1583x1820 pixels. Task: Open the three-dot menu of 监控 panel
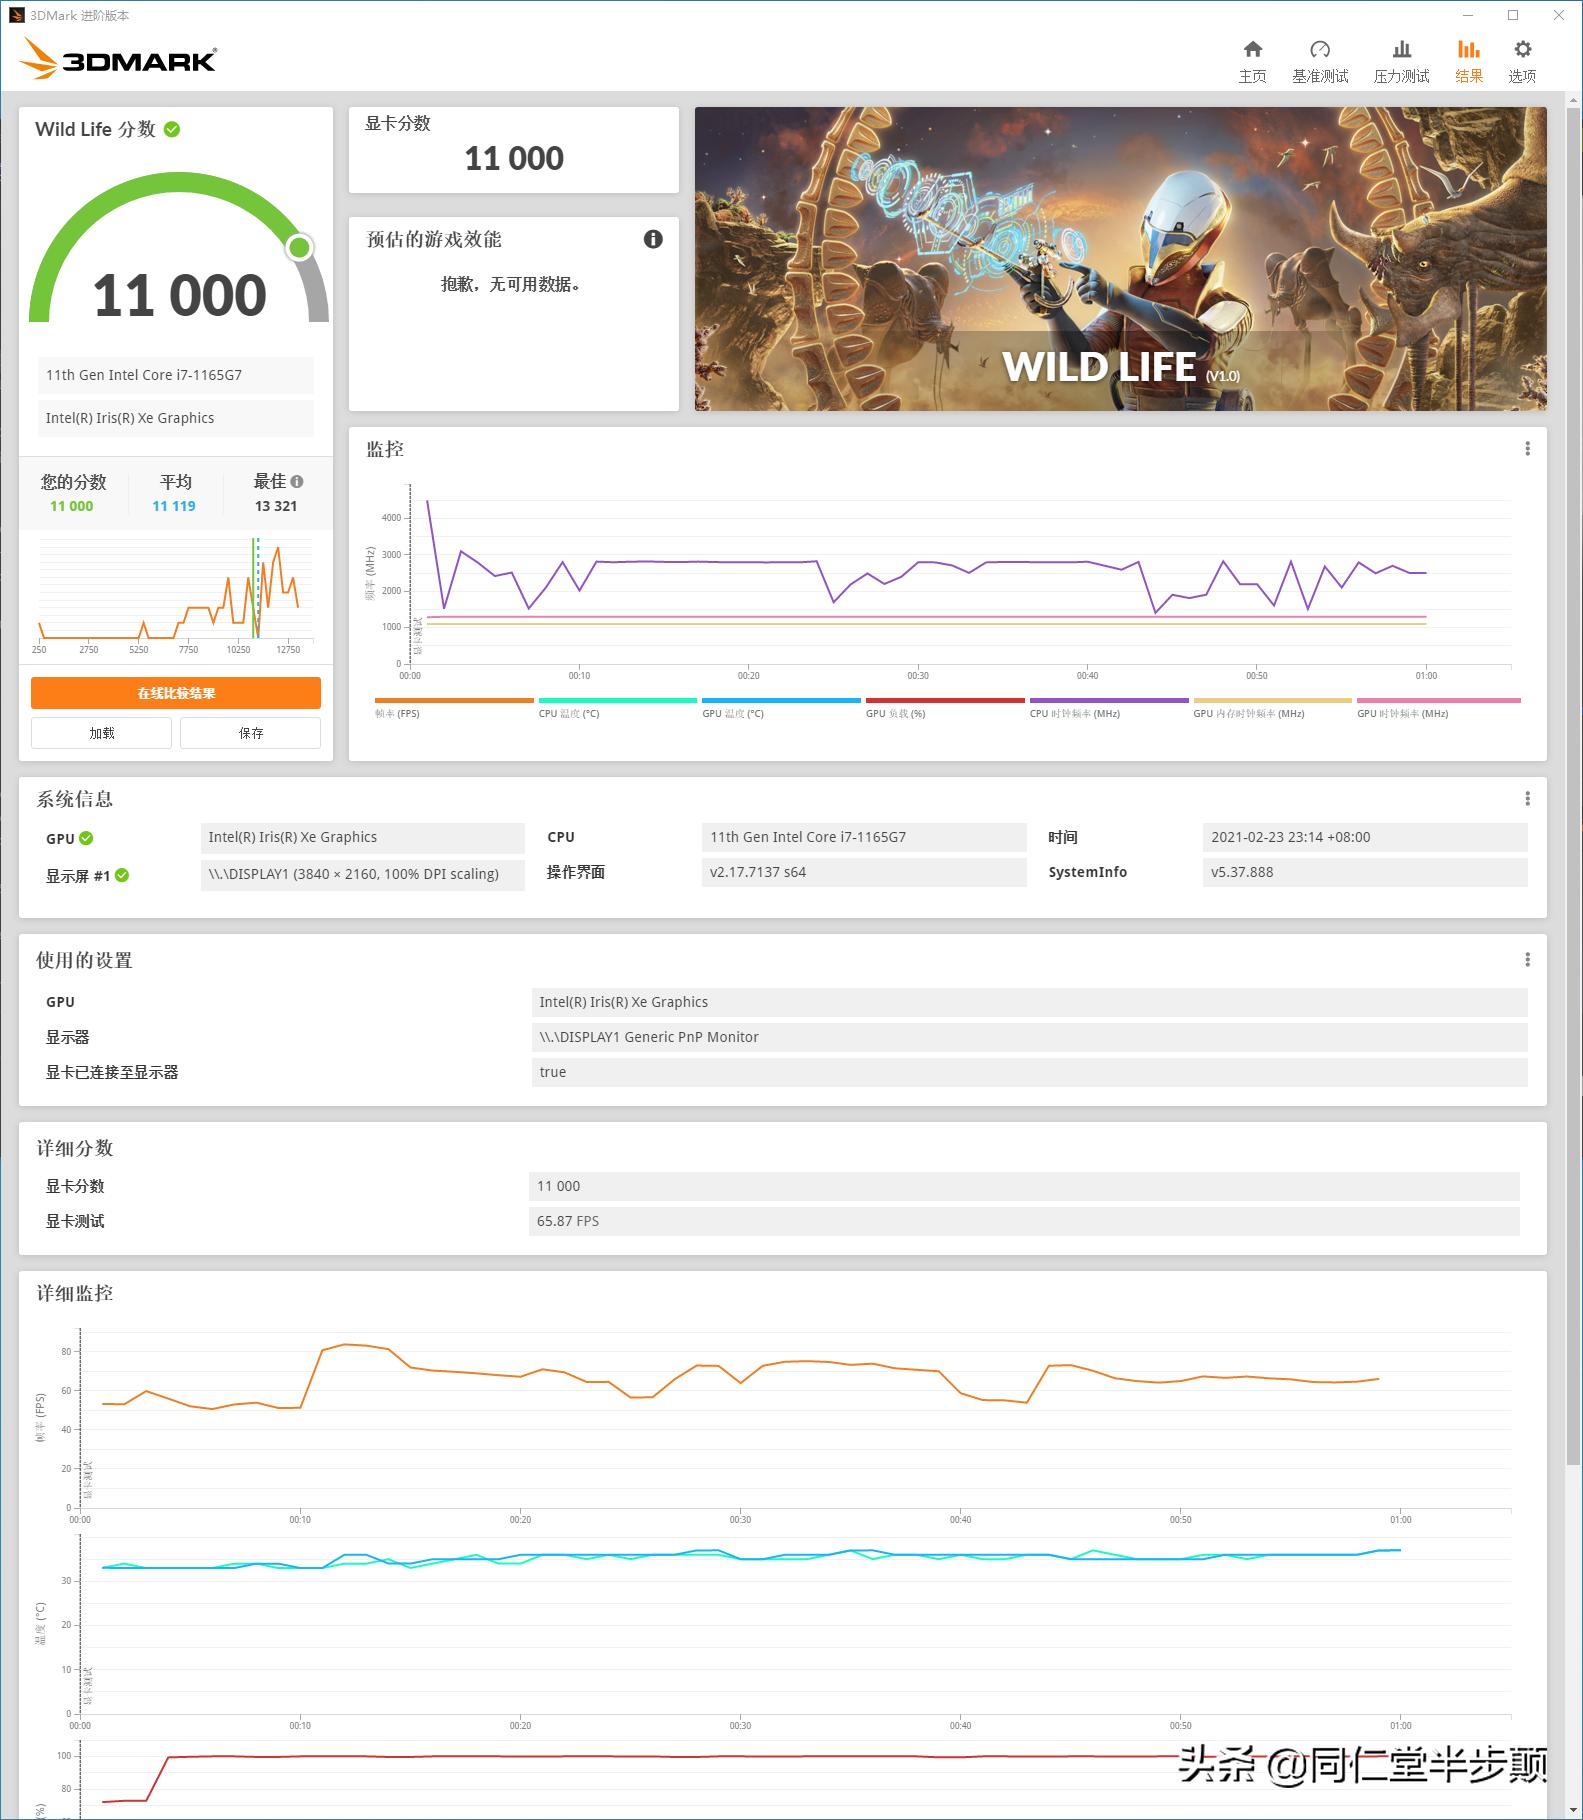[x=1527, y=449]
